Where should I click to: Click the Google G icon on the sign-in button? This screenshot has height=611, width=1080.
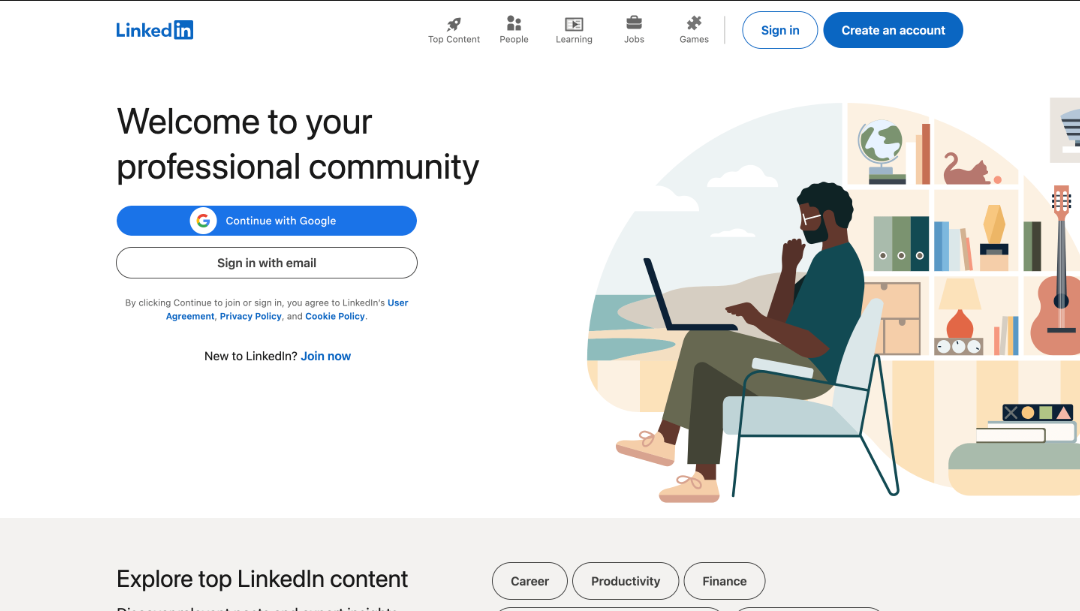(203, 220)
